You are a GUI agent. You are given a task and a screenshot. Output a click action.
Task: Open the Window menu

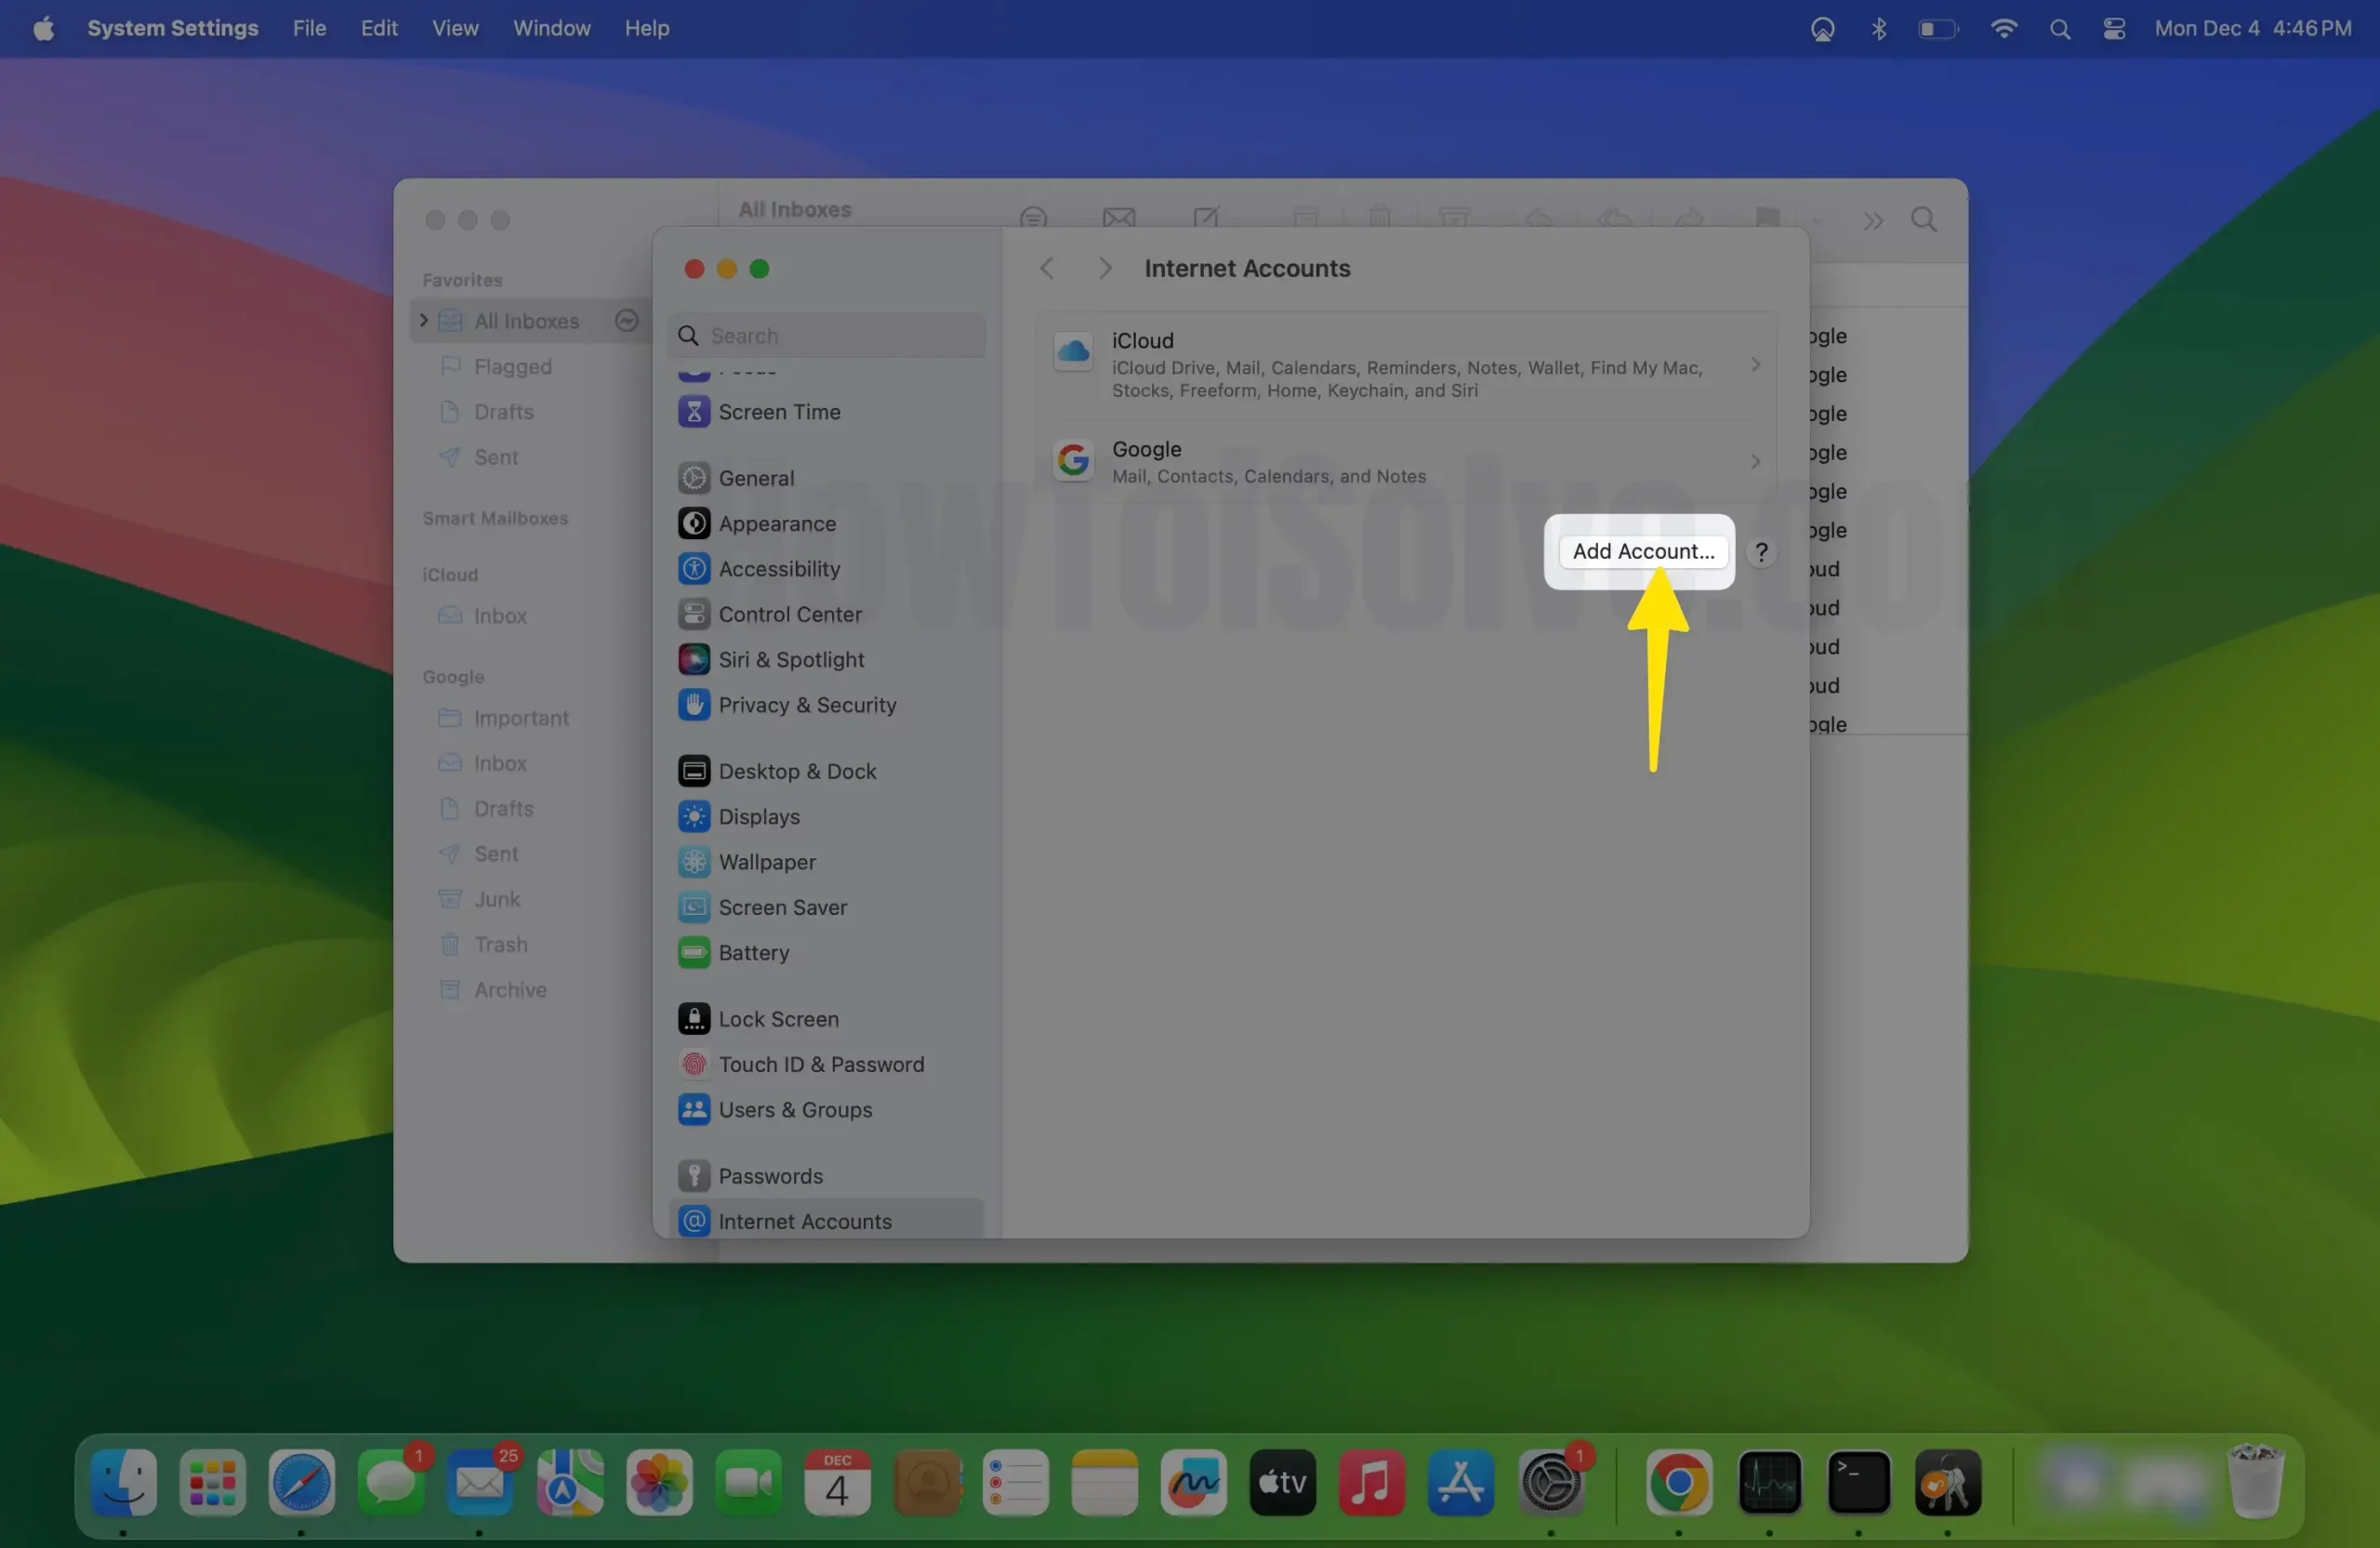551,29
